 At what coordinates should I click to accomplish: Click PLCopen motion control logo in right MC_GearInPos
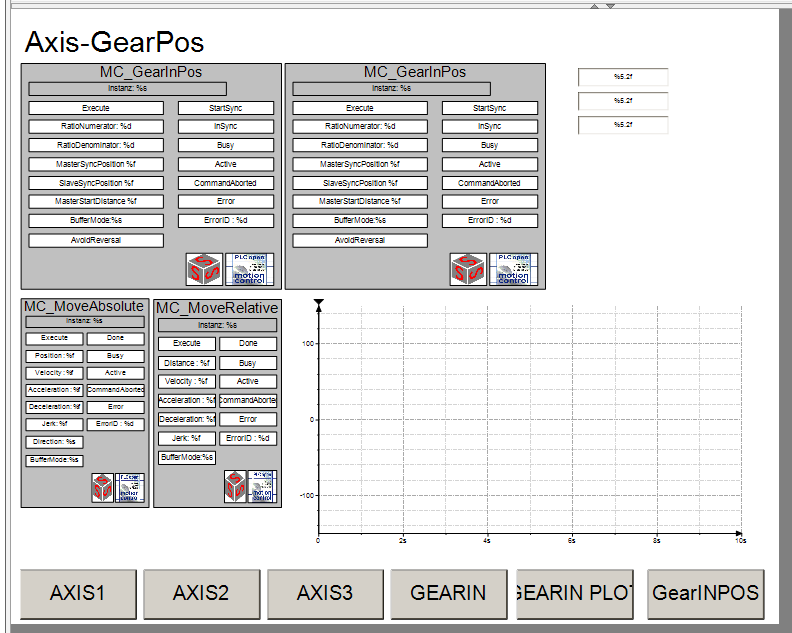[512, 269]
